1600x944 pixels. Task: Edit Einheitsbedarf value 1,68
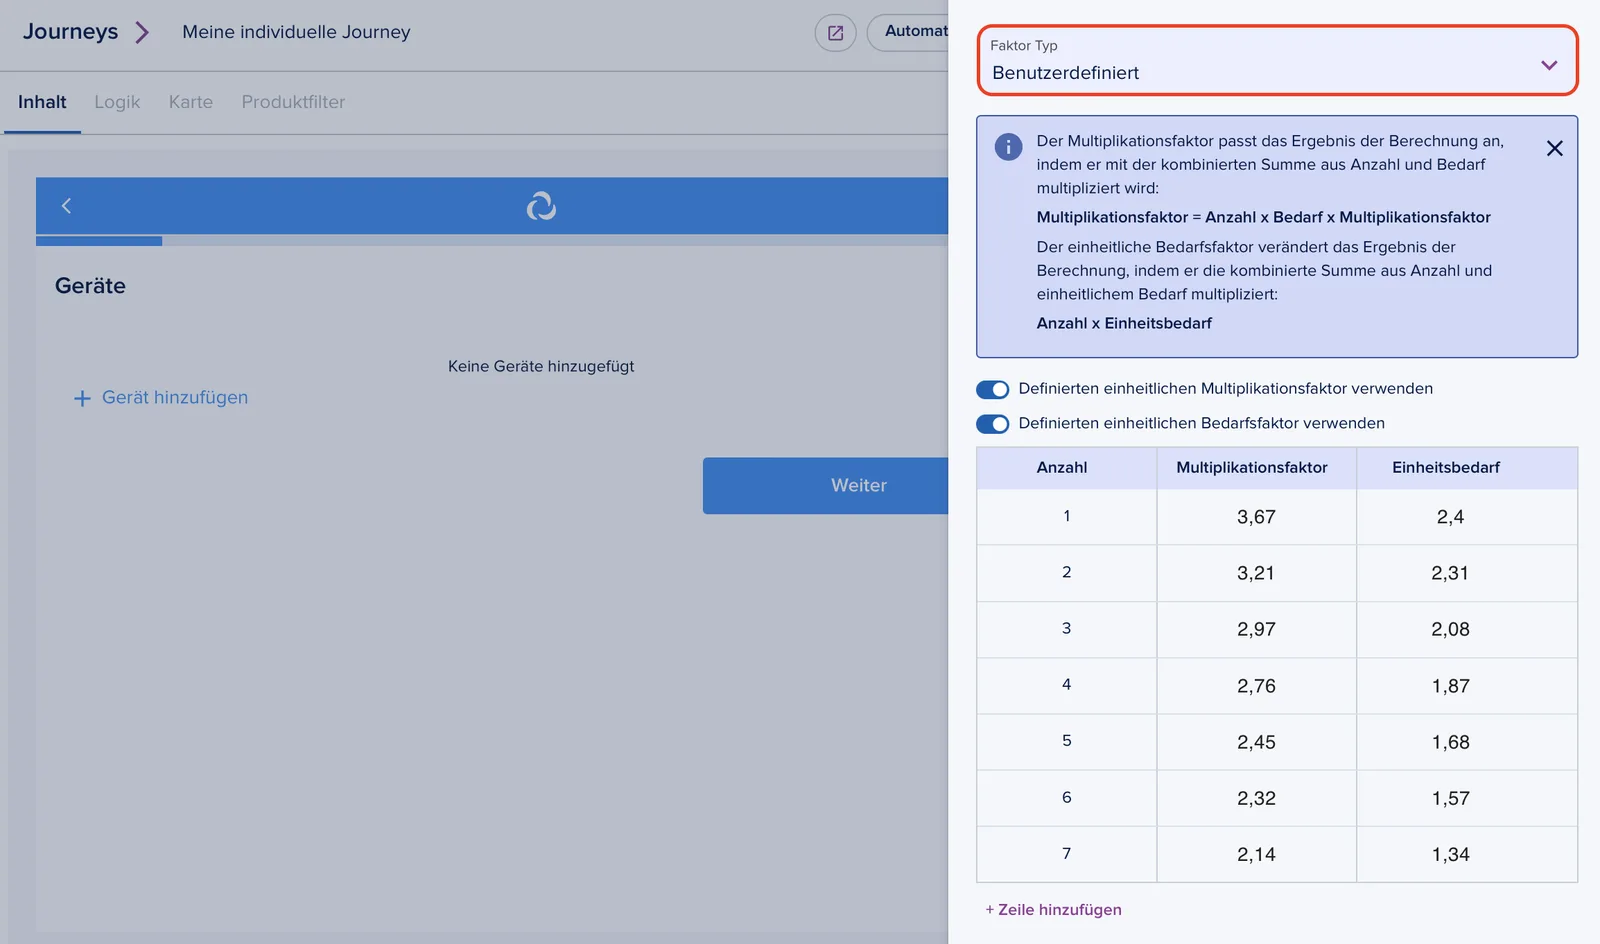[x=1450, y=742]
